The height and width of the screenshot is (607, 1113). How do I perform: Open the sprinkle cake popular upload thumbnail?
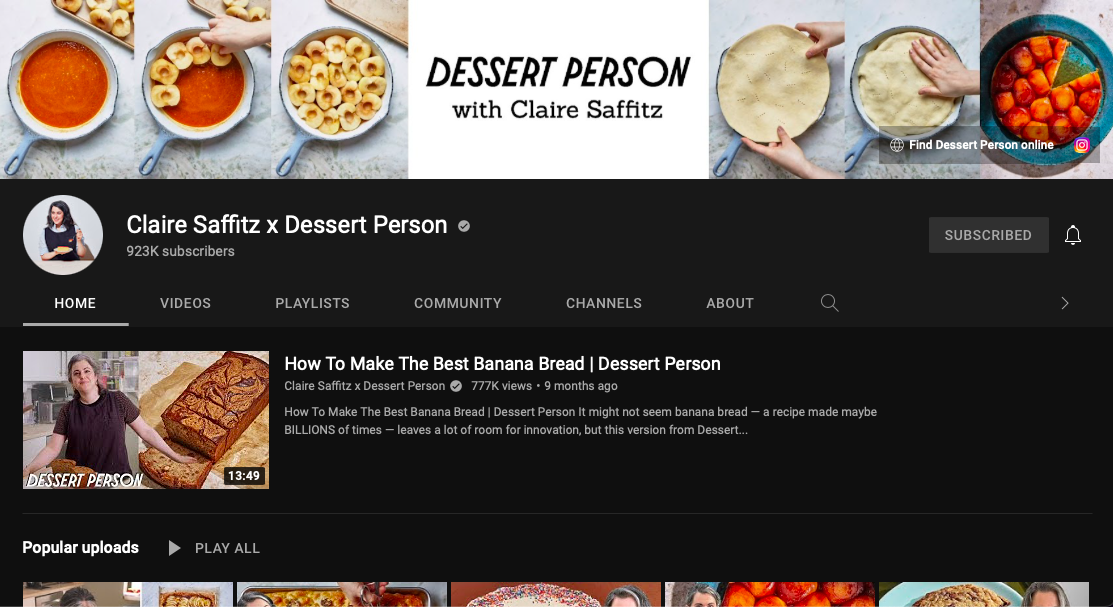tap(556, 594)
